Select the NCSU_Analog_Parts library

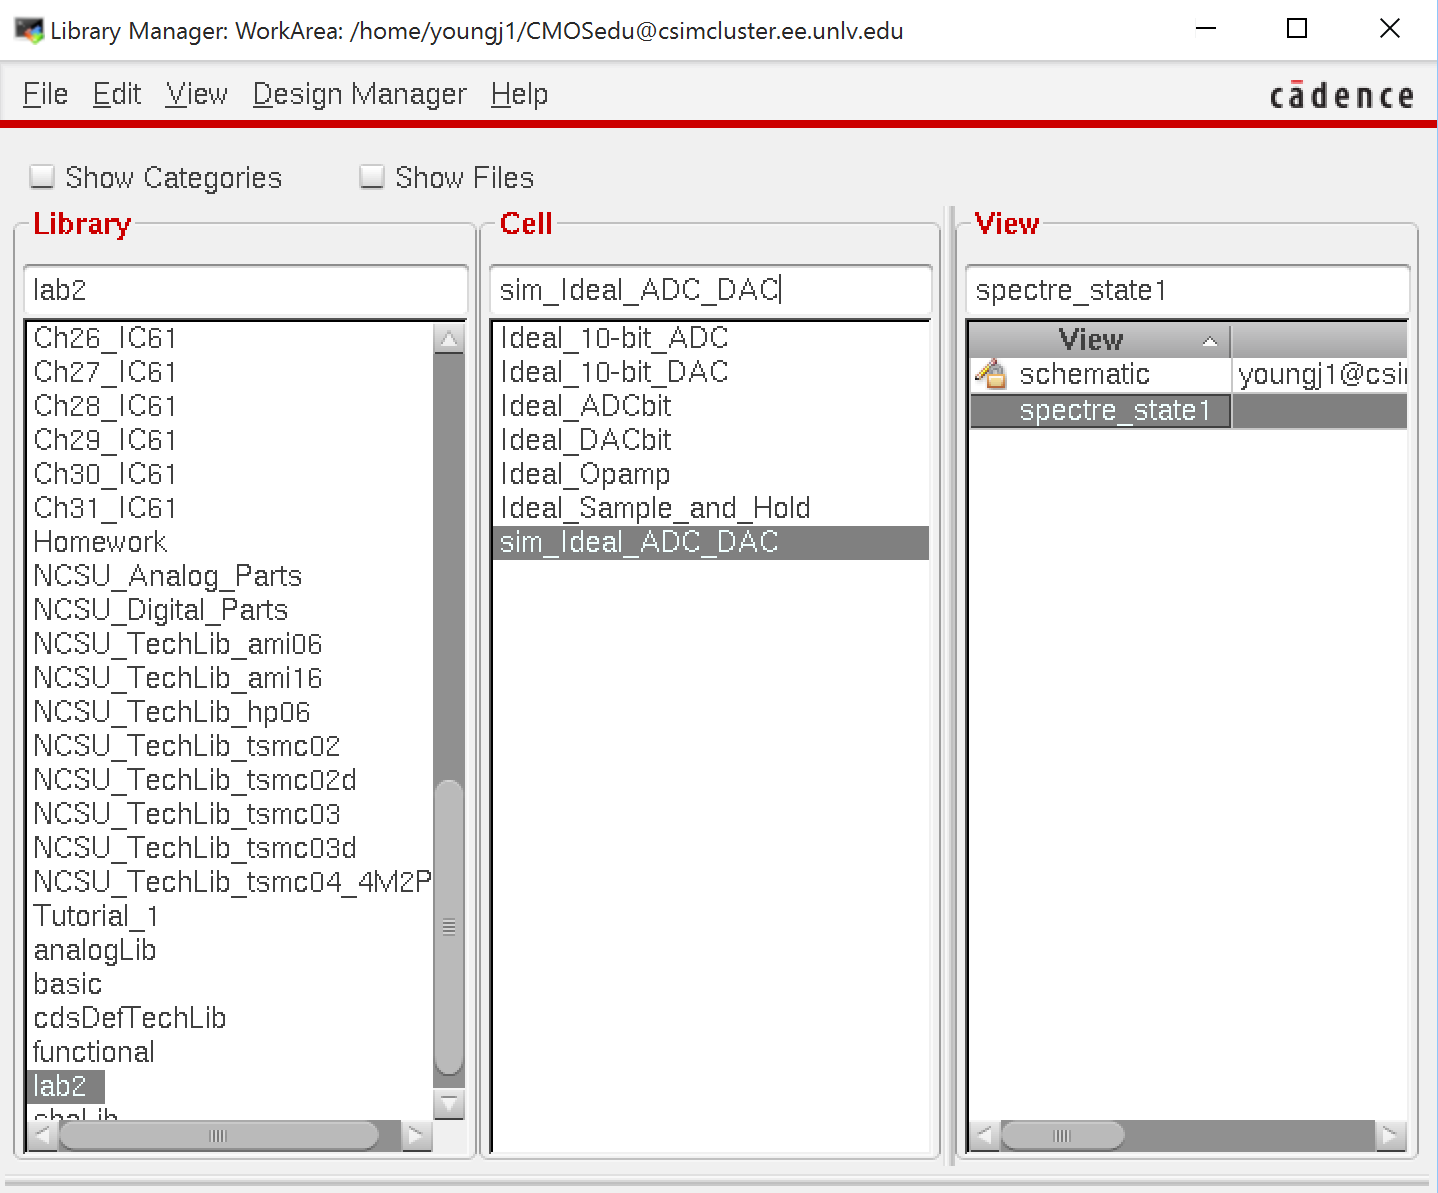pos(167,576)
